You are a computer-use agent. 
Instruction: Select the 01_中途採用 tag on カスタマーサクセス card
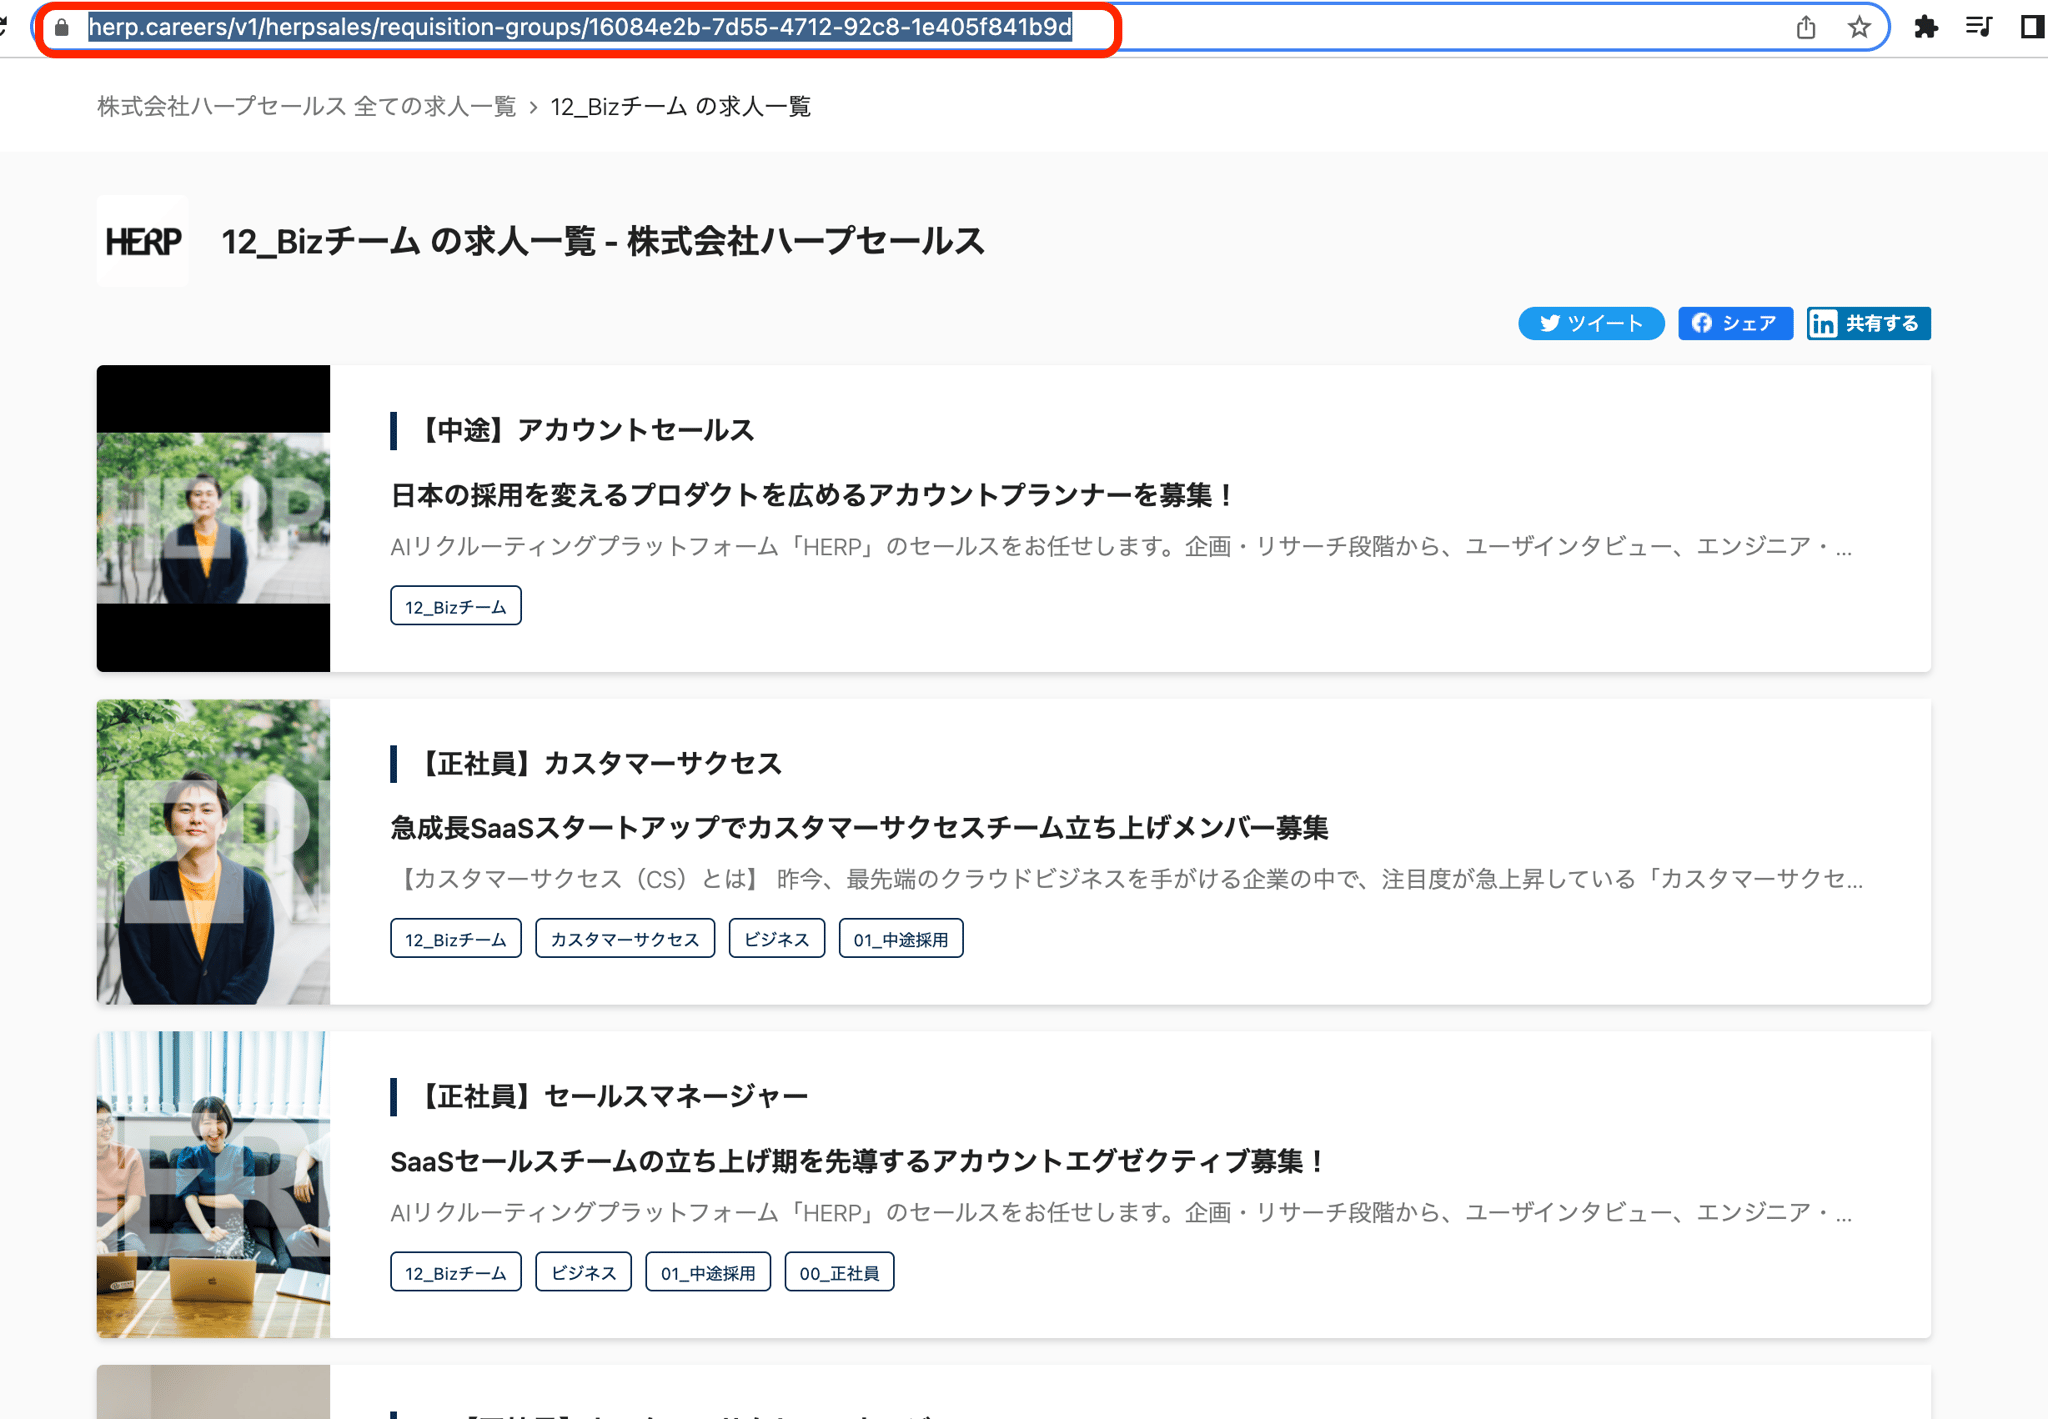pos(901,939)
